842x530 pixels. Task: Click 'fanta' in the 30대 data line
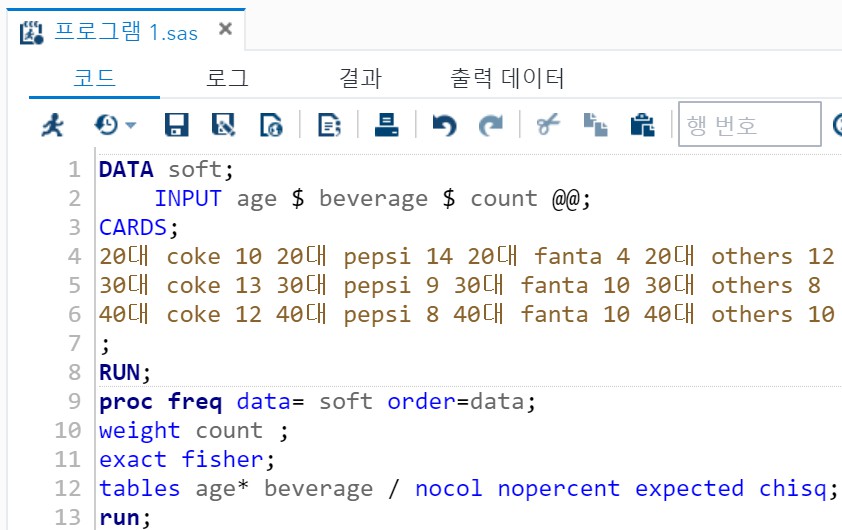click(x=554, y=286)
